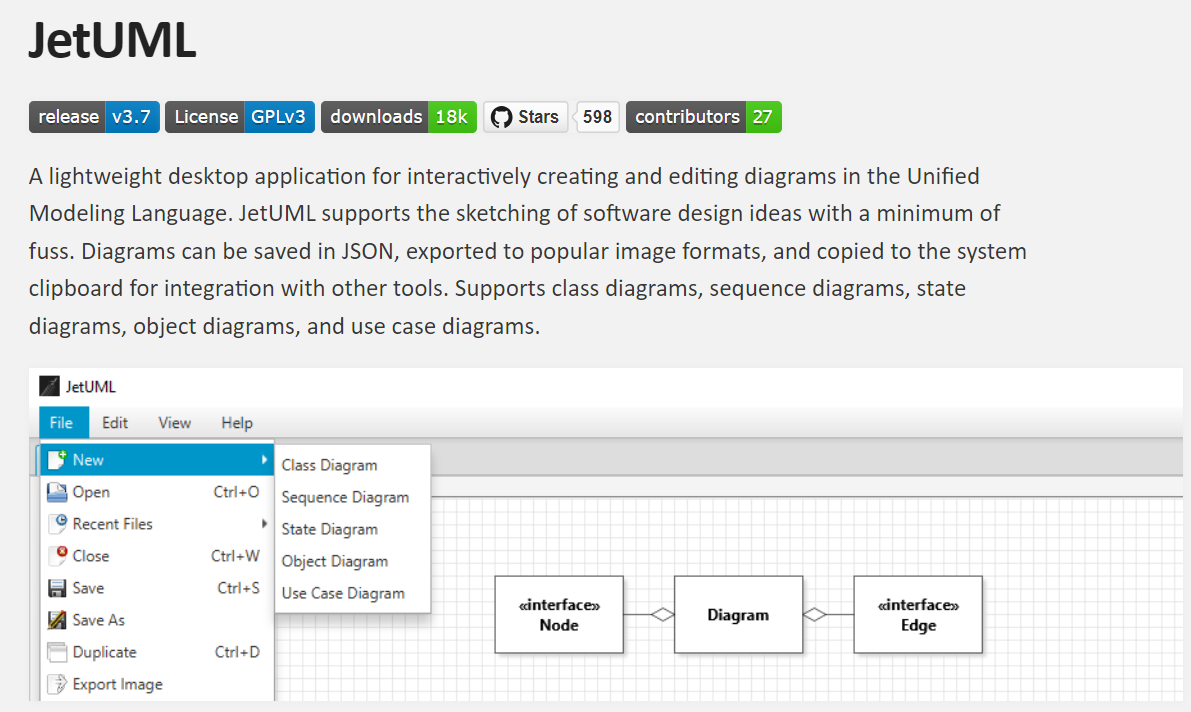Click the JetUML page heading
This screenshot has height=712, width=1191.
[112, 40]
